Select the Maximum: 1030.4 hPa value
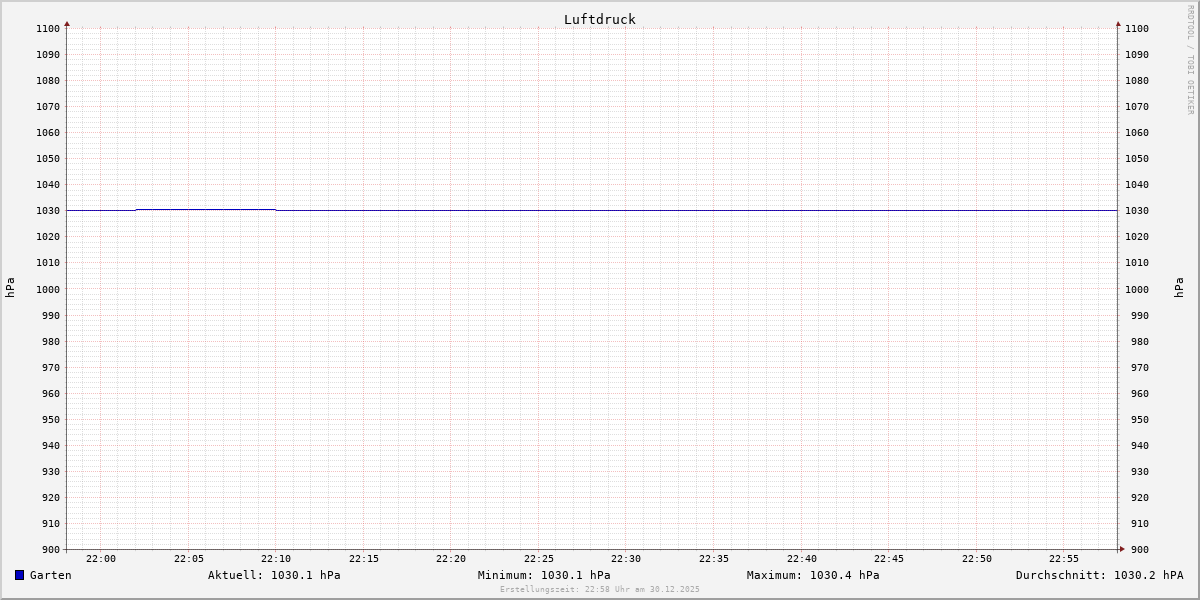 (813, 575)
